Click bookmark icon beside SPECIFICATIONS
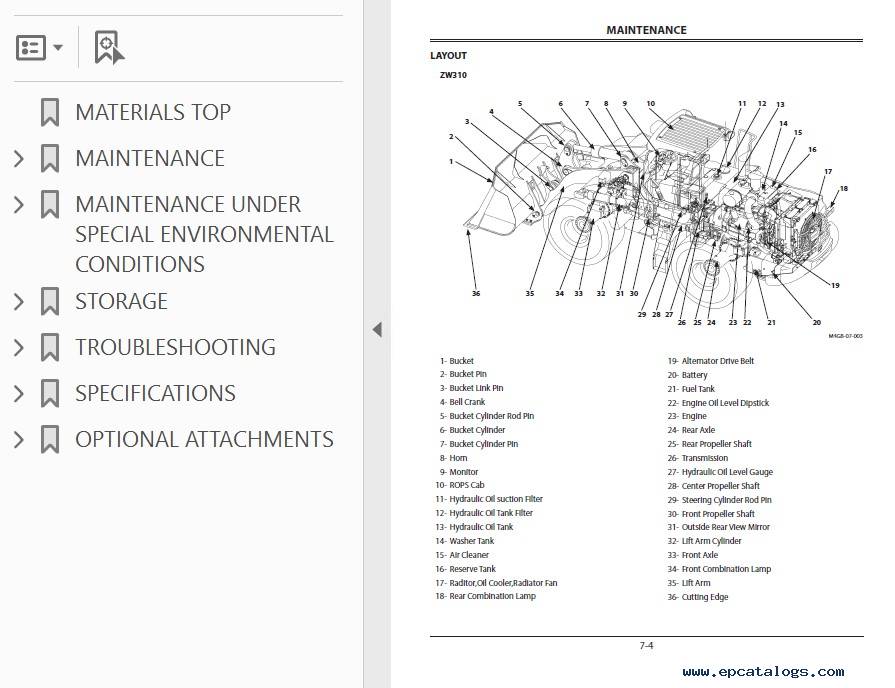This screenshot has height=688, width=895. tap(50, 393)
